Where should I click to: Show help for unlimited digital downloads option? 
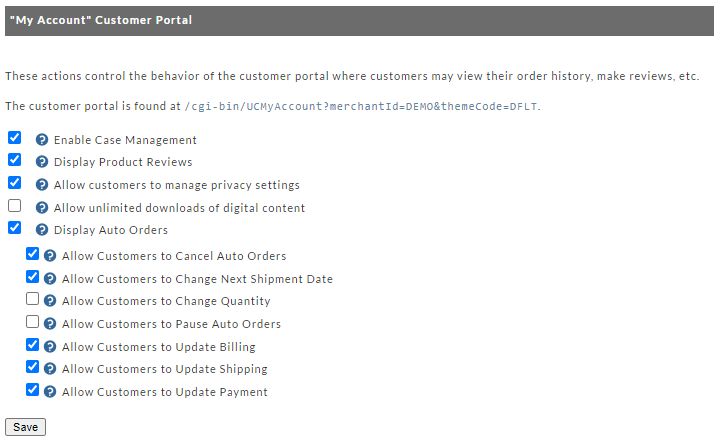[x=42, y=208]
